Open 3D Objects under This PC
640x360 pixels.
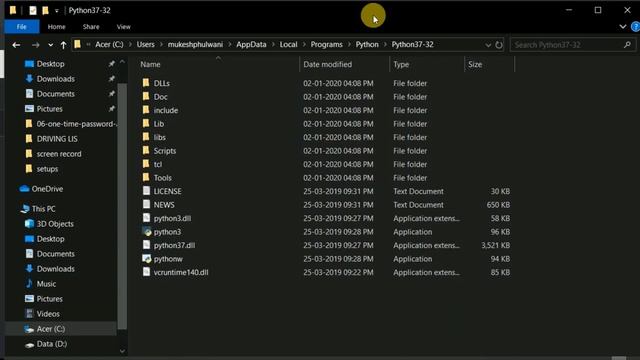[x=55, y=224]
